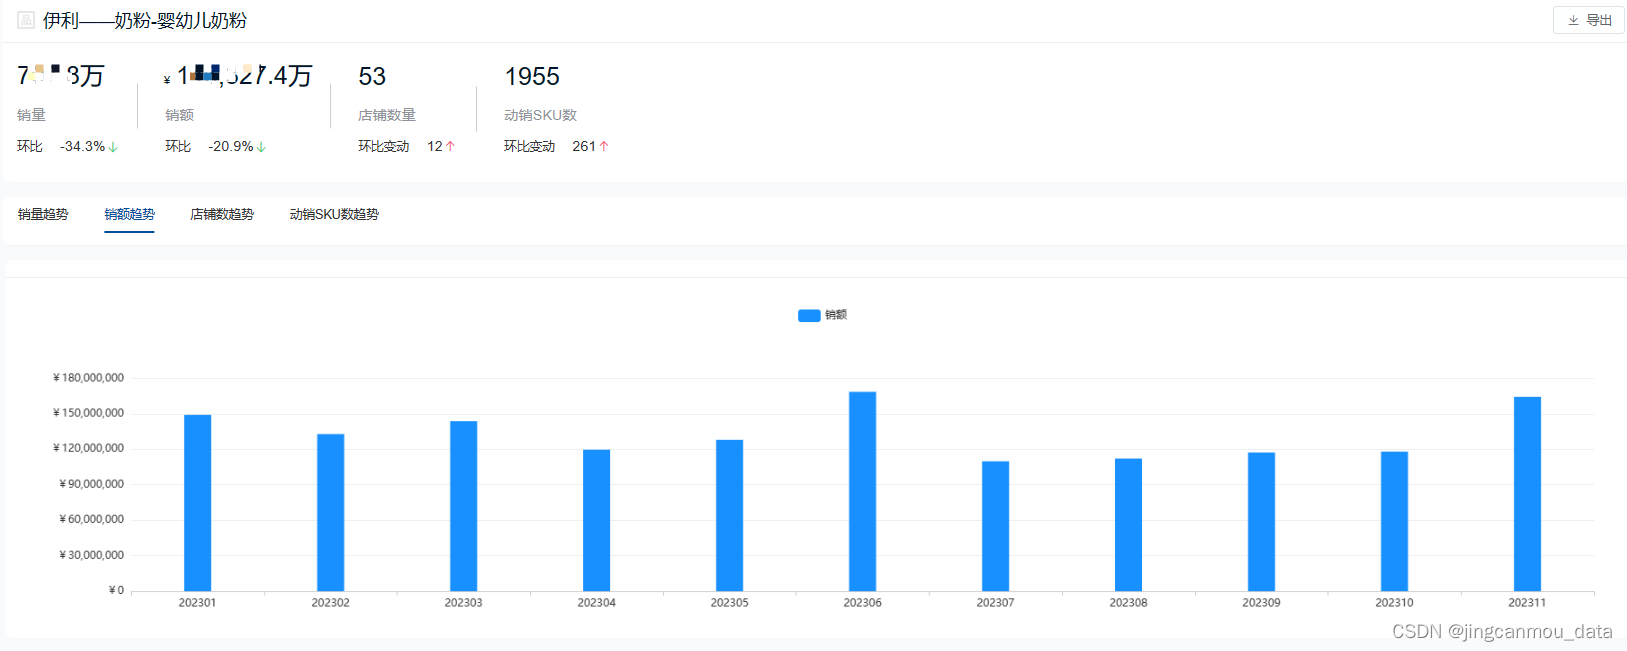The height and width of the screenshot is (651, 1627).
Task: Click the 202306 x-axis label
Action: [x=862, y=603]
